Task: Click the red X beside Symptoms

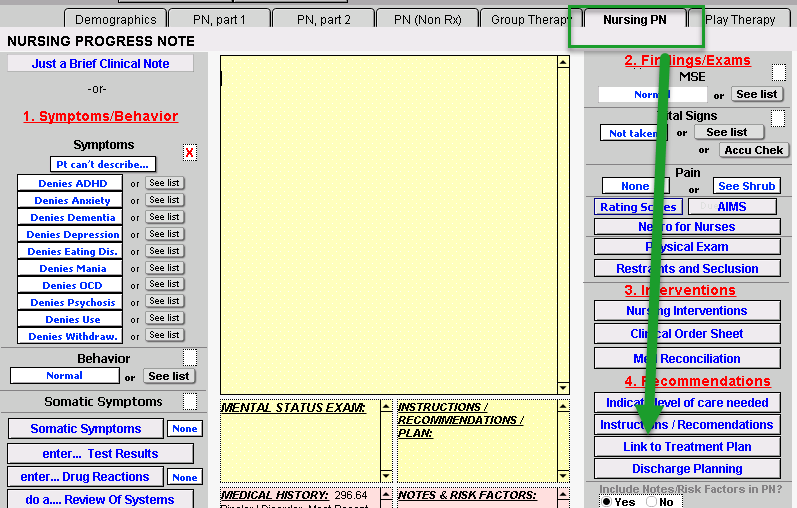Action: [189, 152]
